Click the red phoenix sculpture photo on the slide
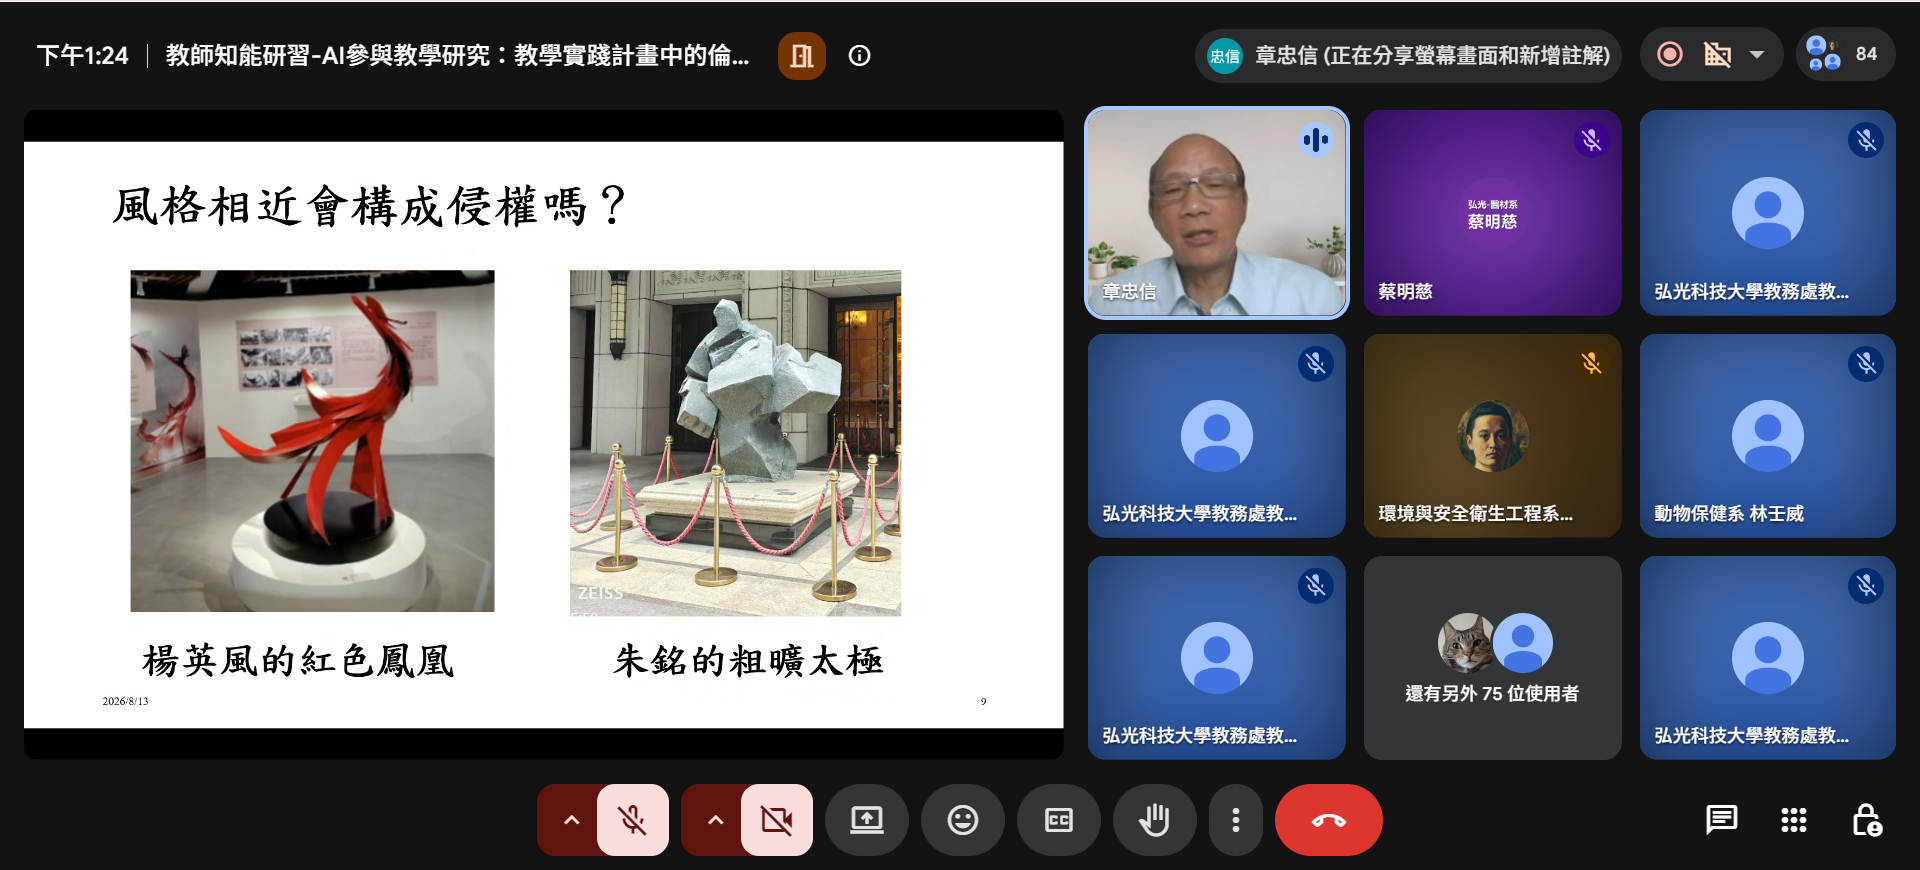1920x870 pixels. click(x=312, y=441)
